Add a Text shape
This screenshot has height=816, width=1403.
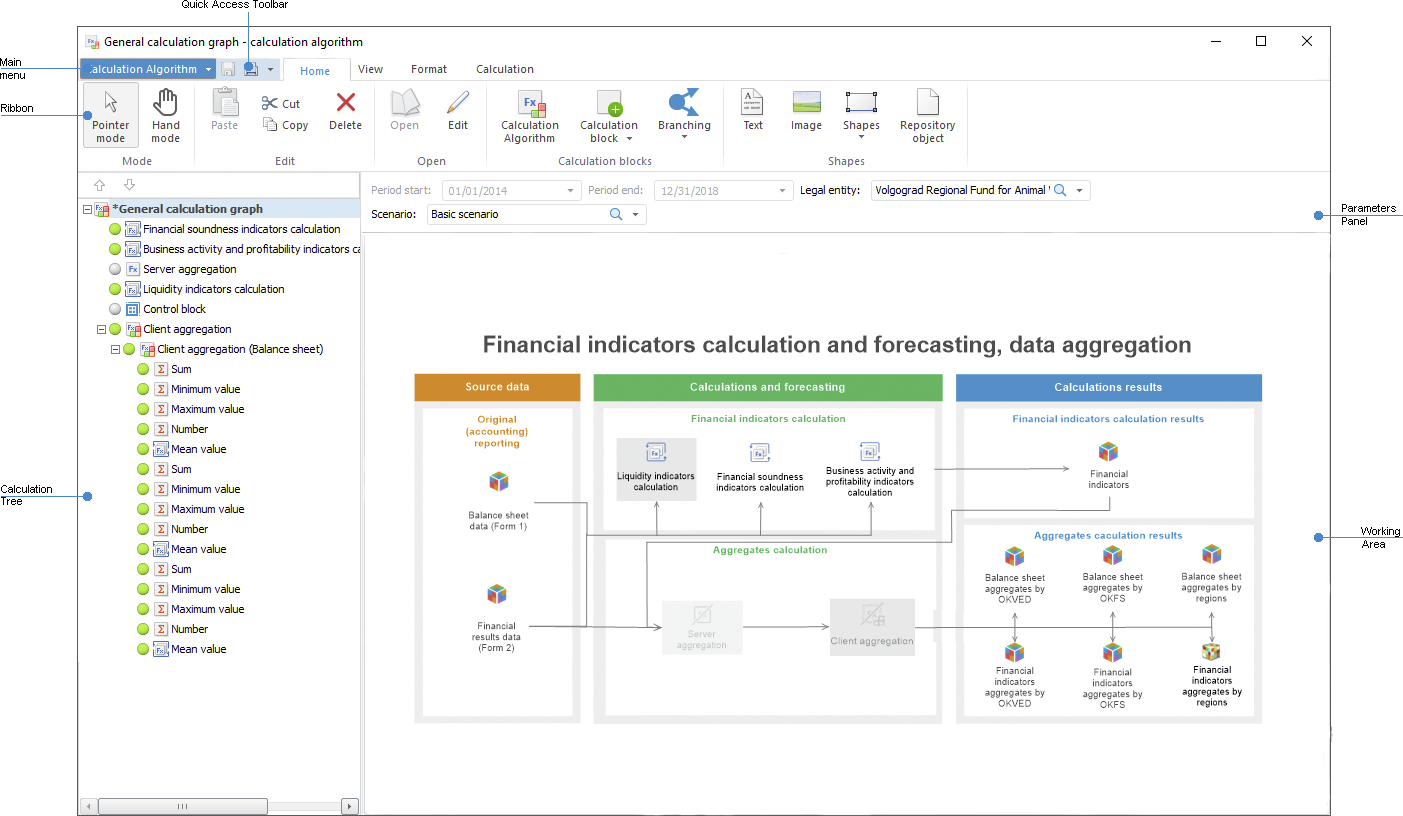752,110
